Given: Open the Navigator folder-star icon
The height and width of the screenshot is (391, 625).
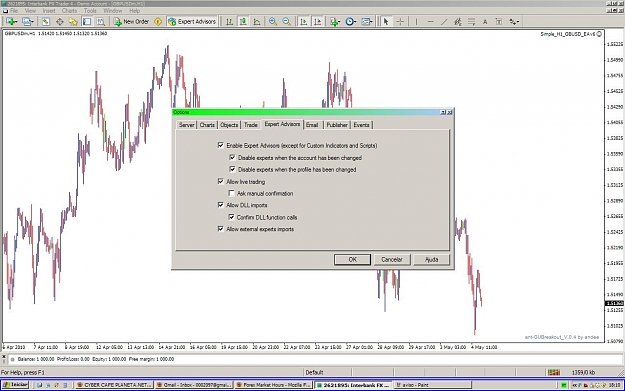Looking at the screenshot, I should (x=73, y=22).
